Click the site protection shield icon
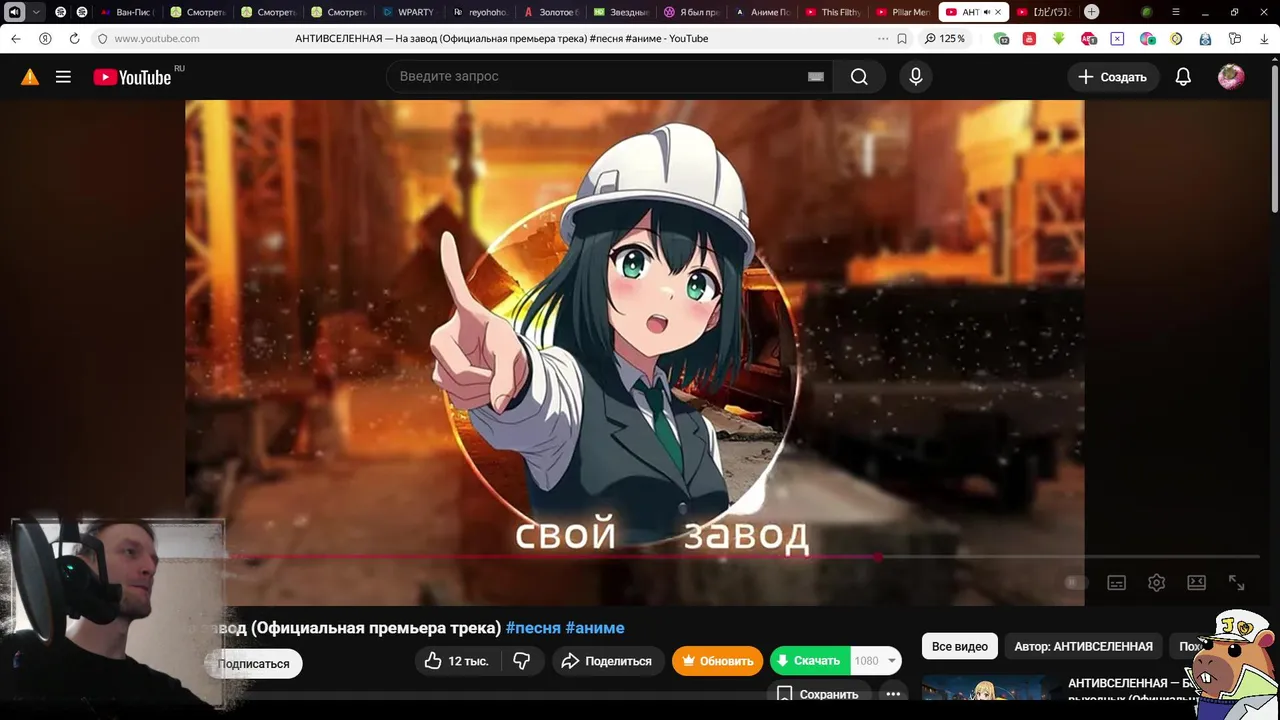The image size is (1280, 720). (x=102, y=38)
